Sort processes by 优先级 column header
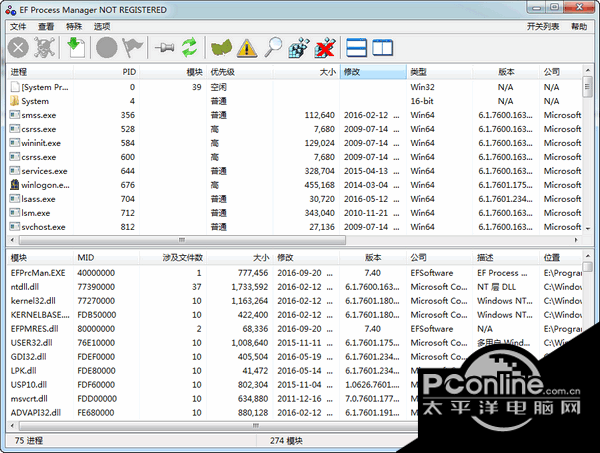The height and width of the screenshot is (453, 600). click(240, 72)
